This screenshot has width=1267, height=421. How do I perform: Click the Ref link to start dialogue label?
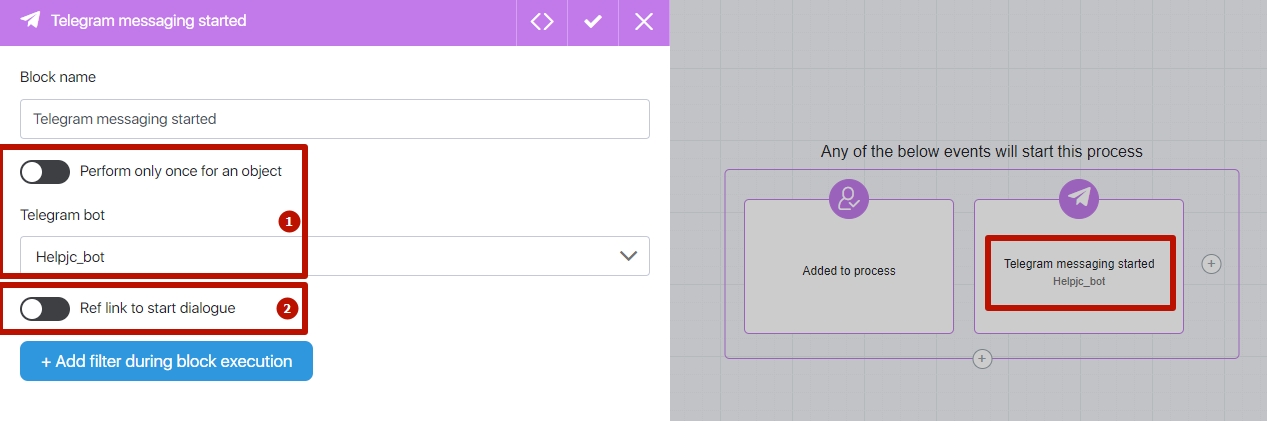coord(158,308)
